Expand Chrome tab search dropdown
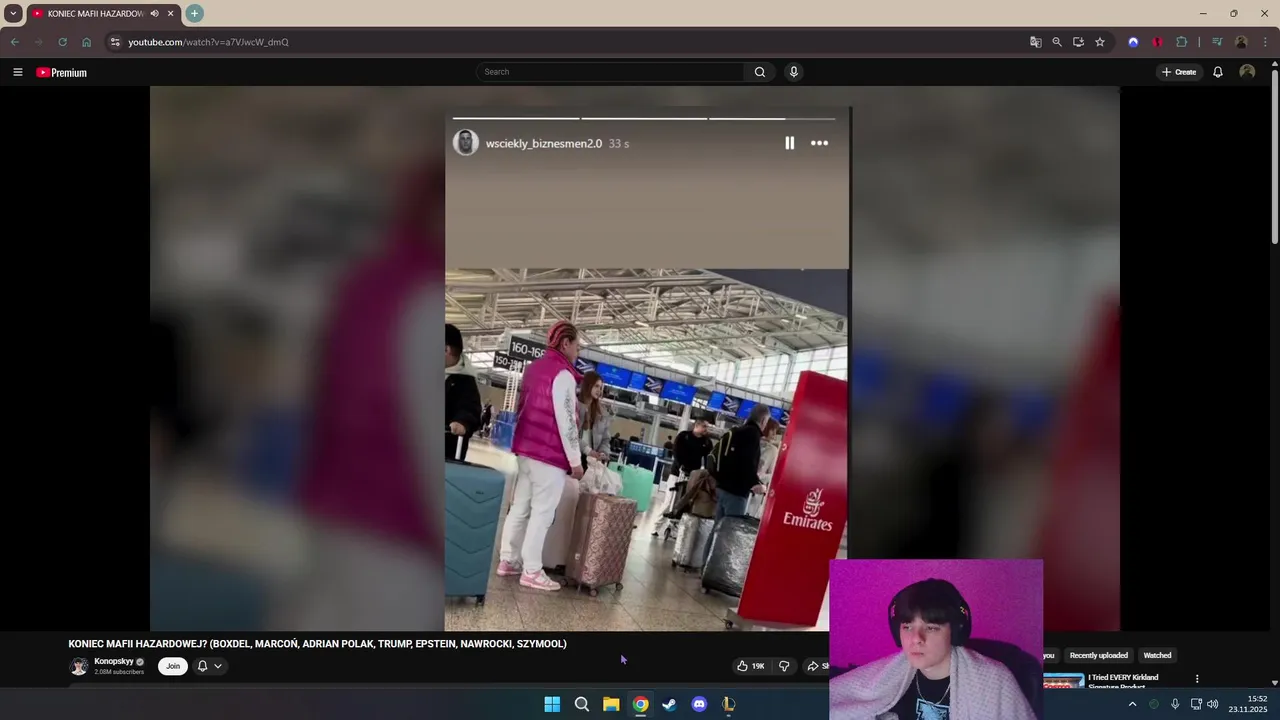 click(13, 13)
